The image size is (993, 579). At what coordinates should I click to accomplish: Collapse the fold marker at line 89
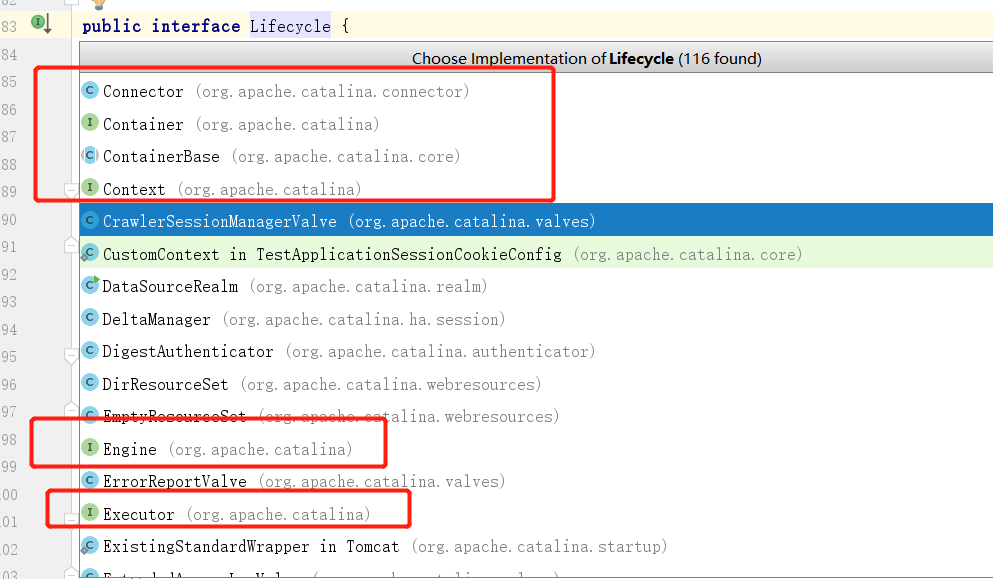(71, 189)
